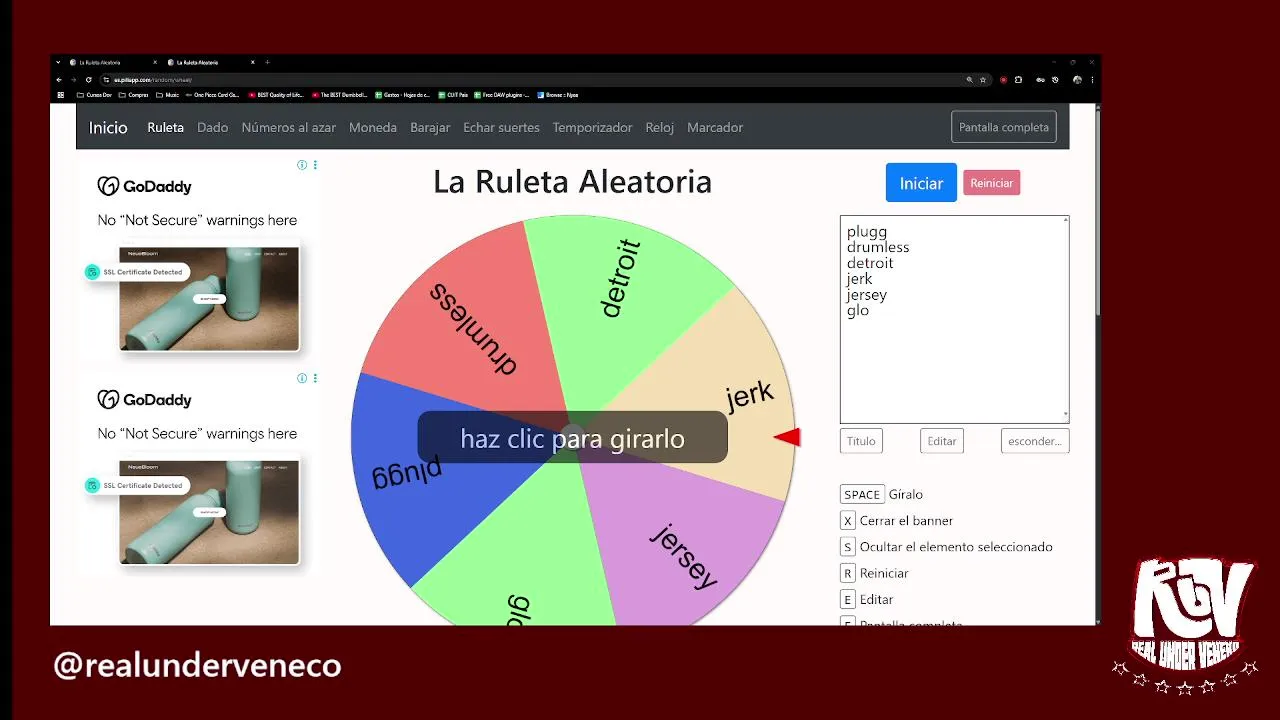
Task: Open the Browse :: Nyaa bookmark
Action: coord(558,95)
